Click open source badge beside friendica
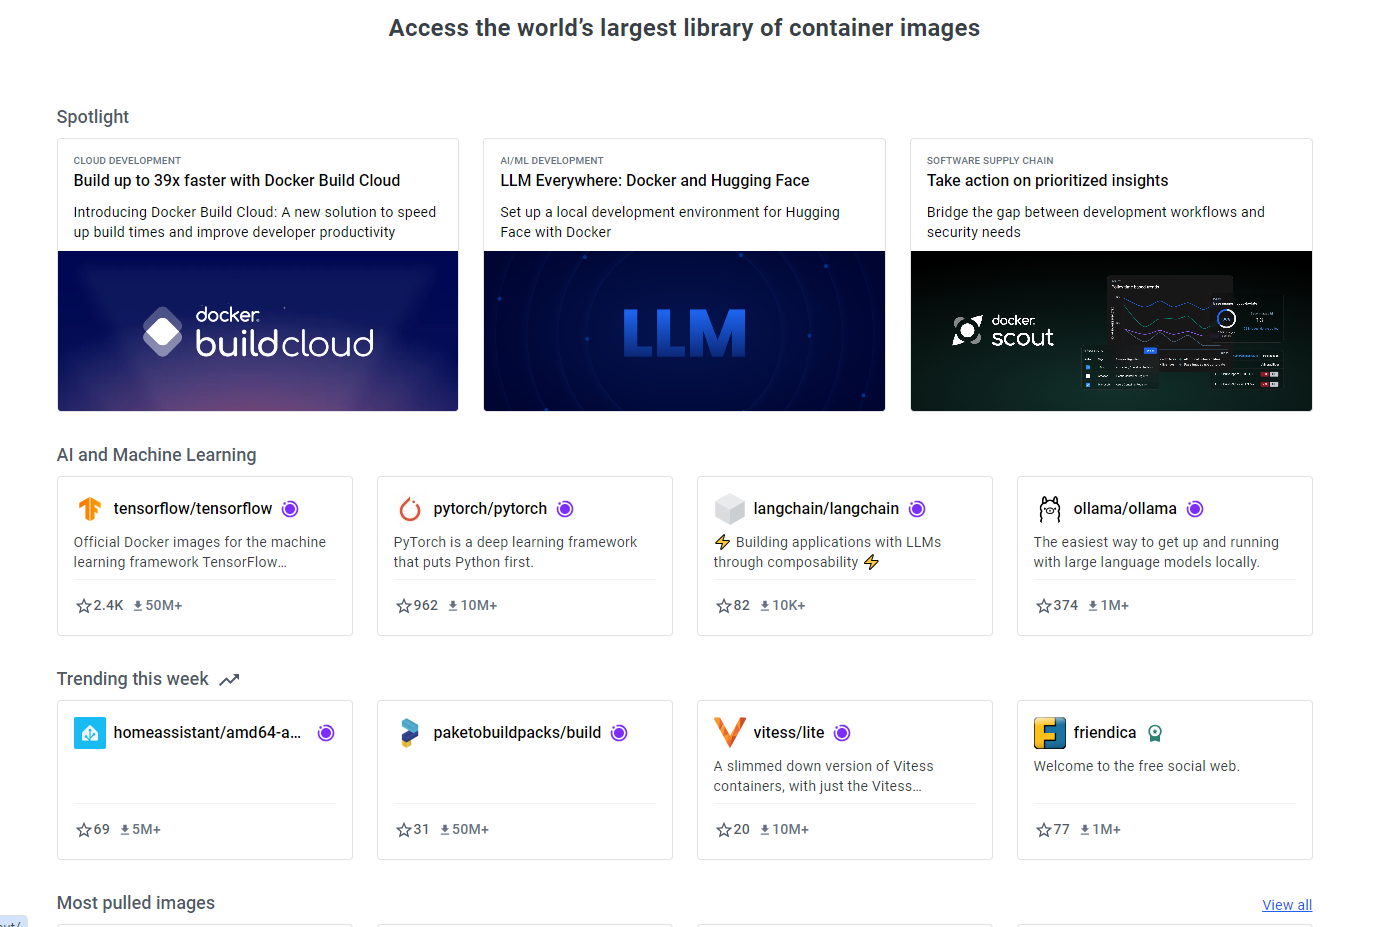 click(x=1155, y=733)
